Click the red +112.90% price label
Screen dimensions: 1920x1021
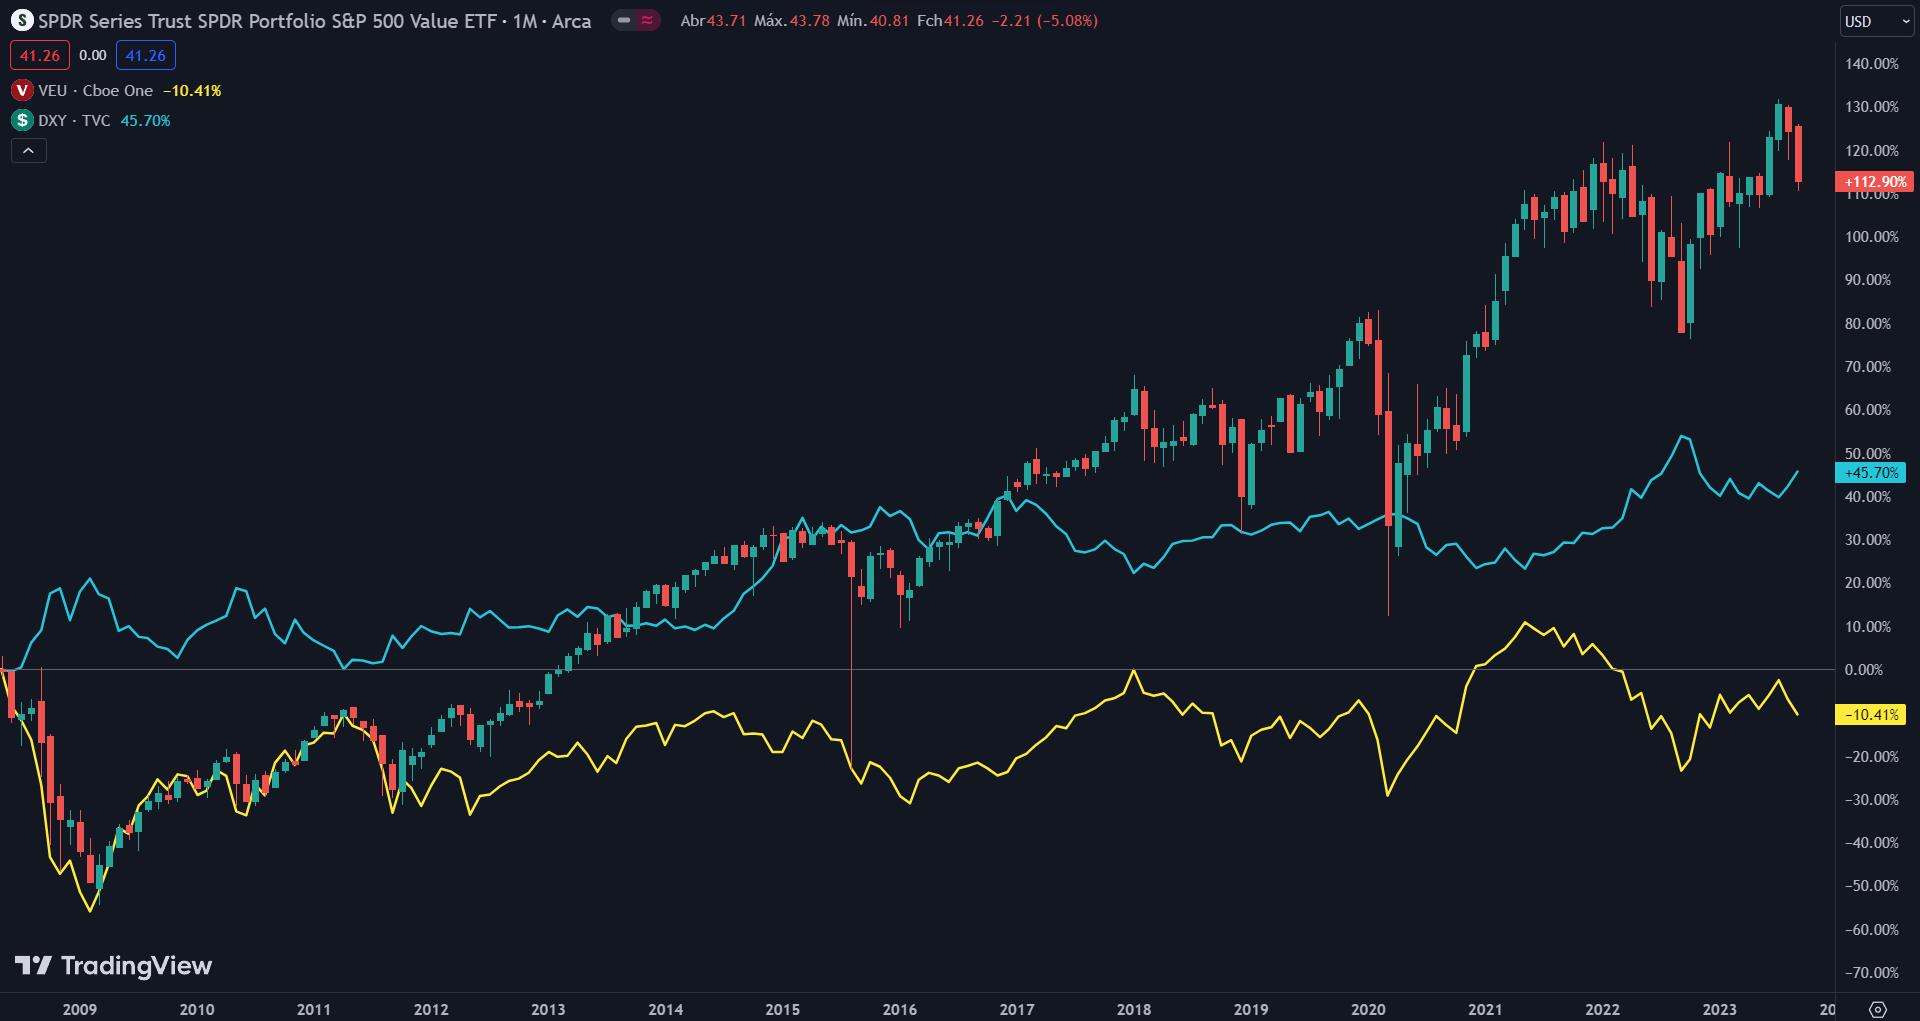[x=1875, y=182]
